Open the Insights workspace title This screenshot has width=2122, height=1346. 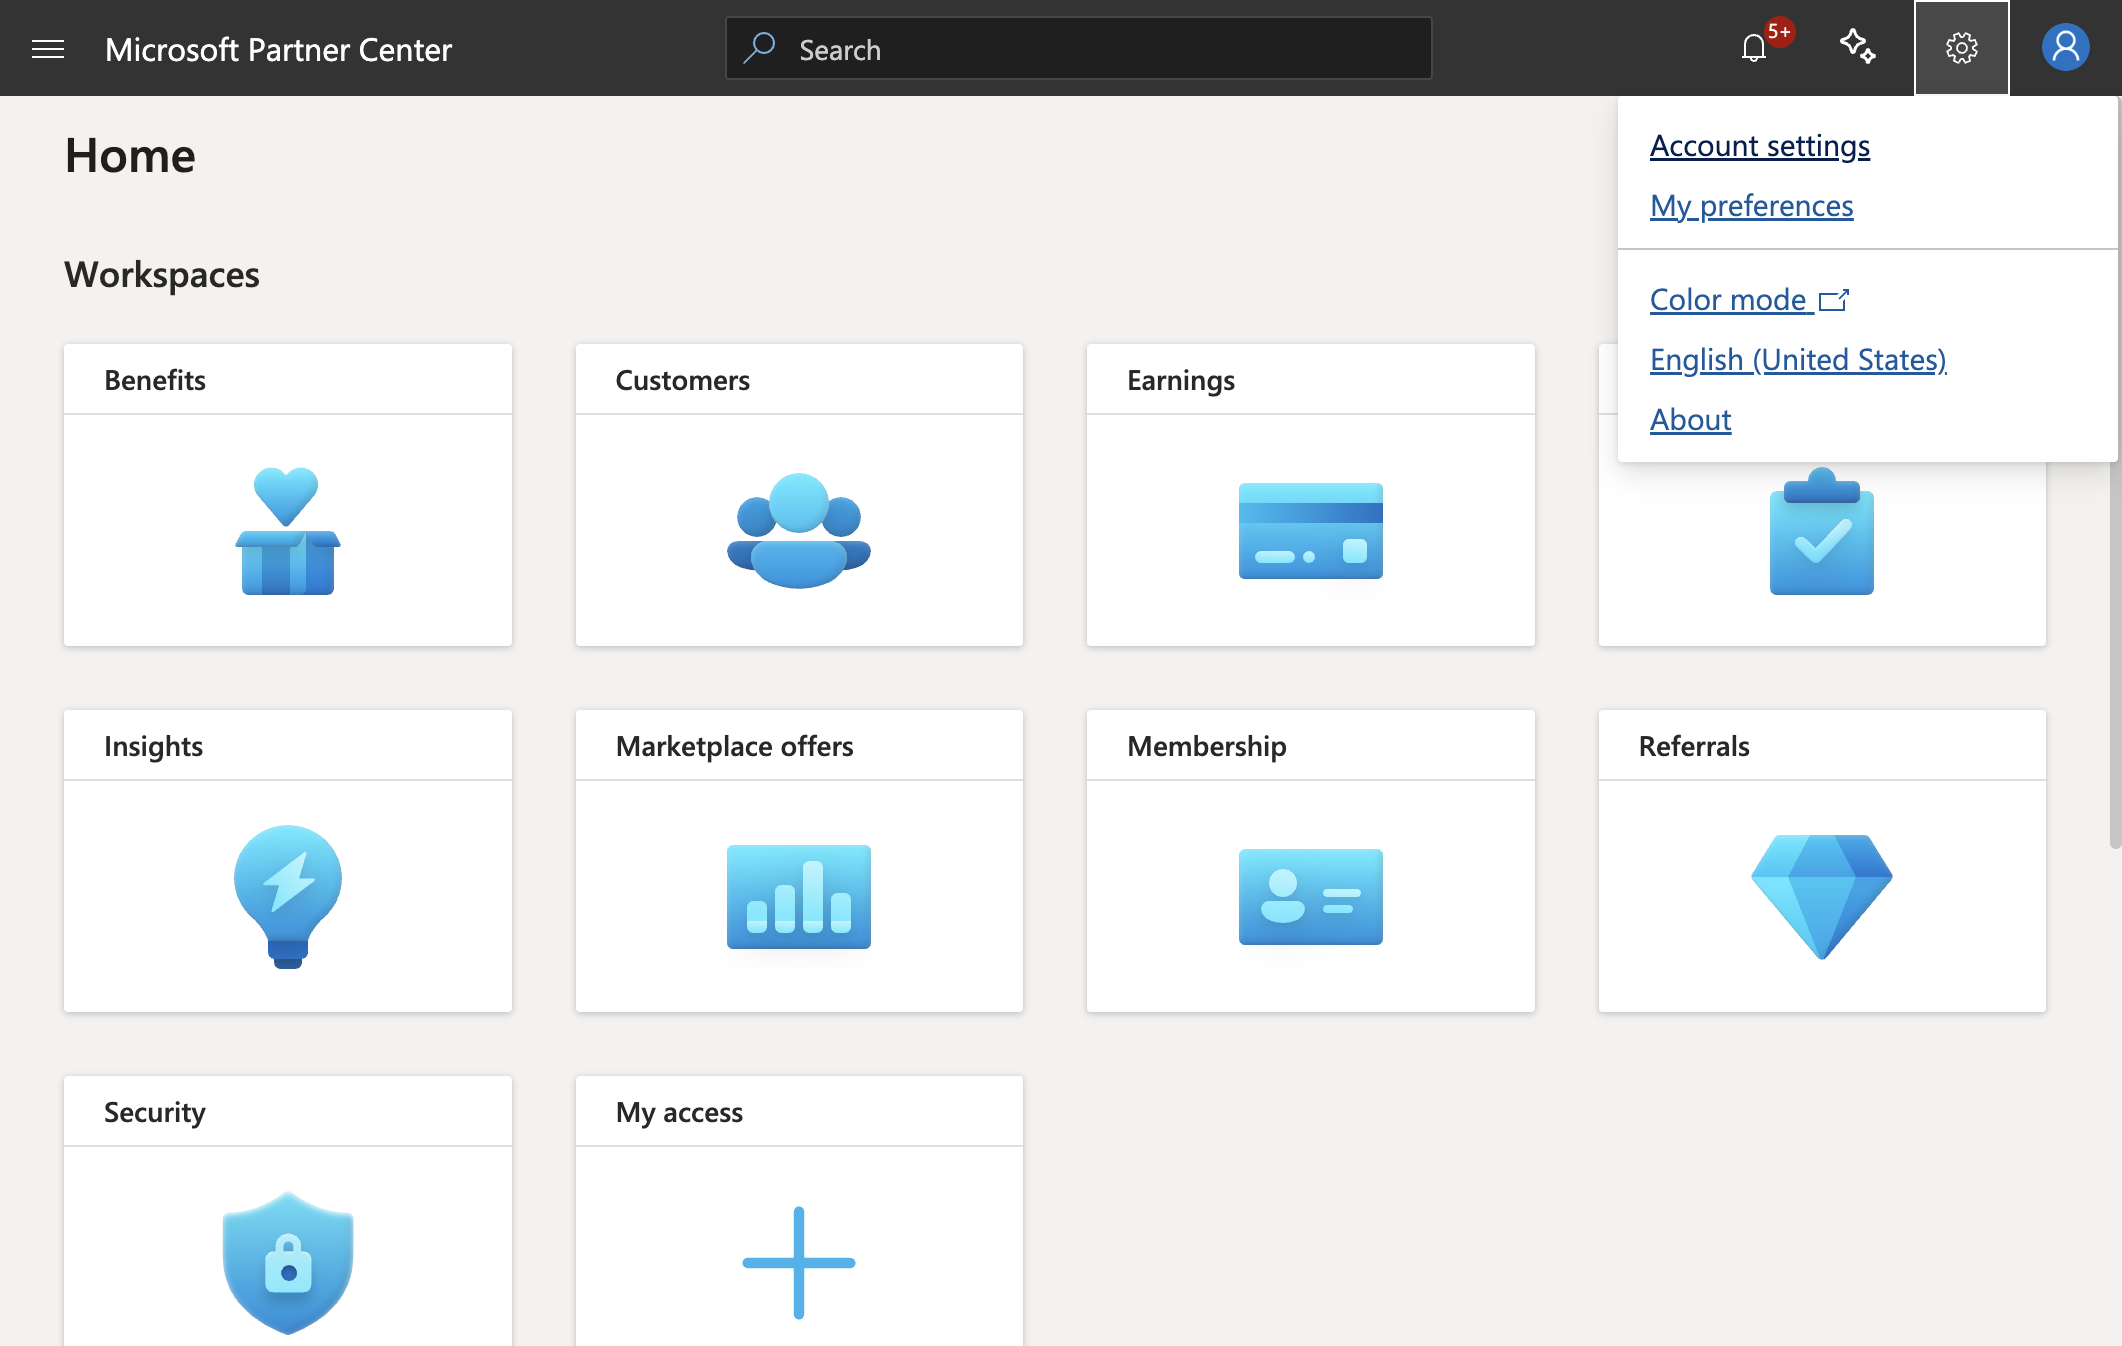(x=153, y=746)
